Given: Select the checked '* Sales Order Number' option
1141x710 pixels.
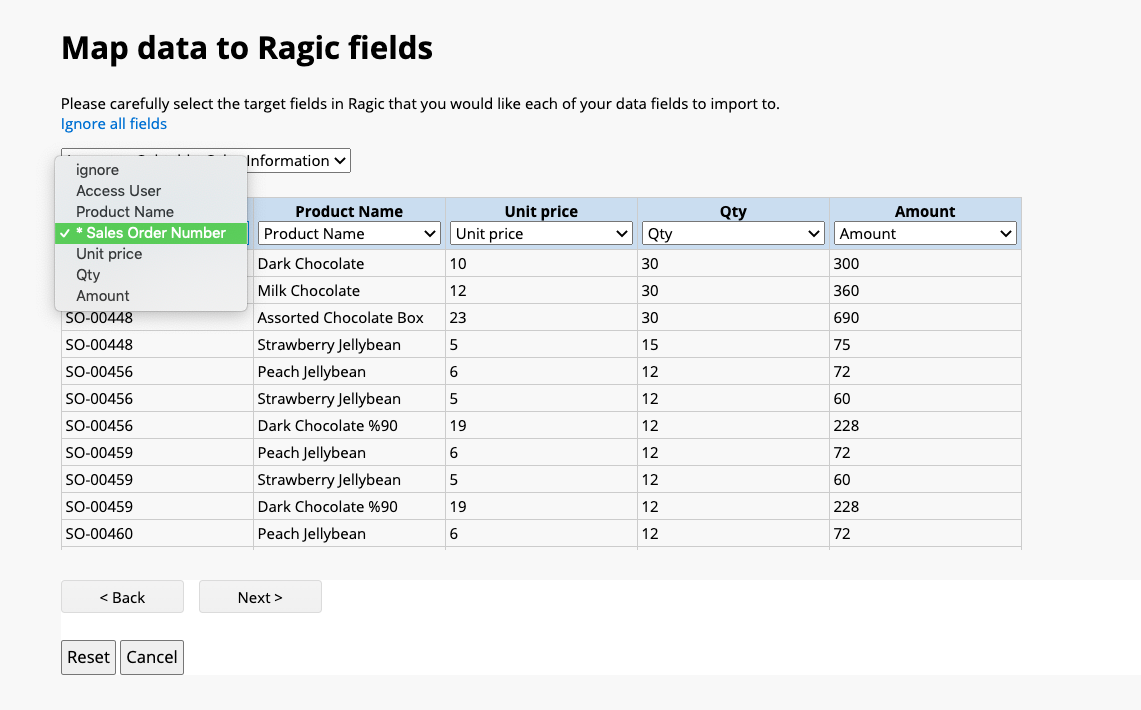Looking at the screenshot, I should (x=151, y=233).
